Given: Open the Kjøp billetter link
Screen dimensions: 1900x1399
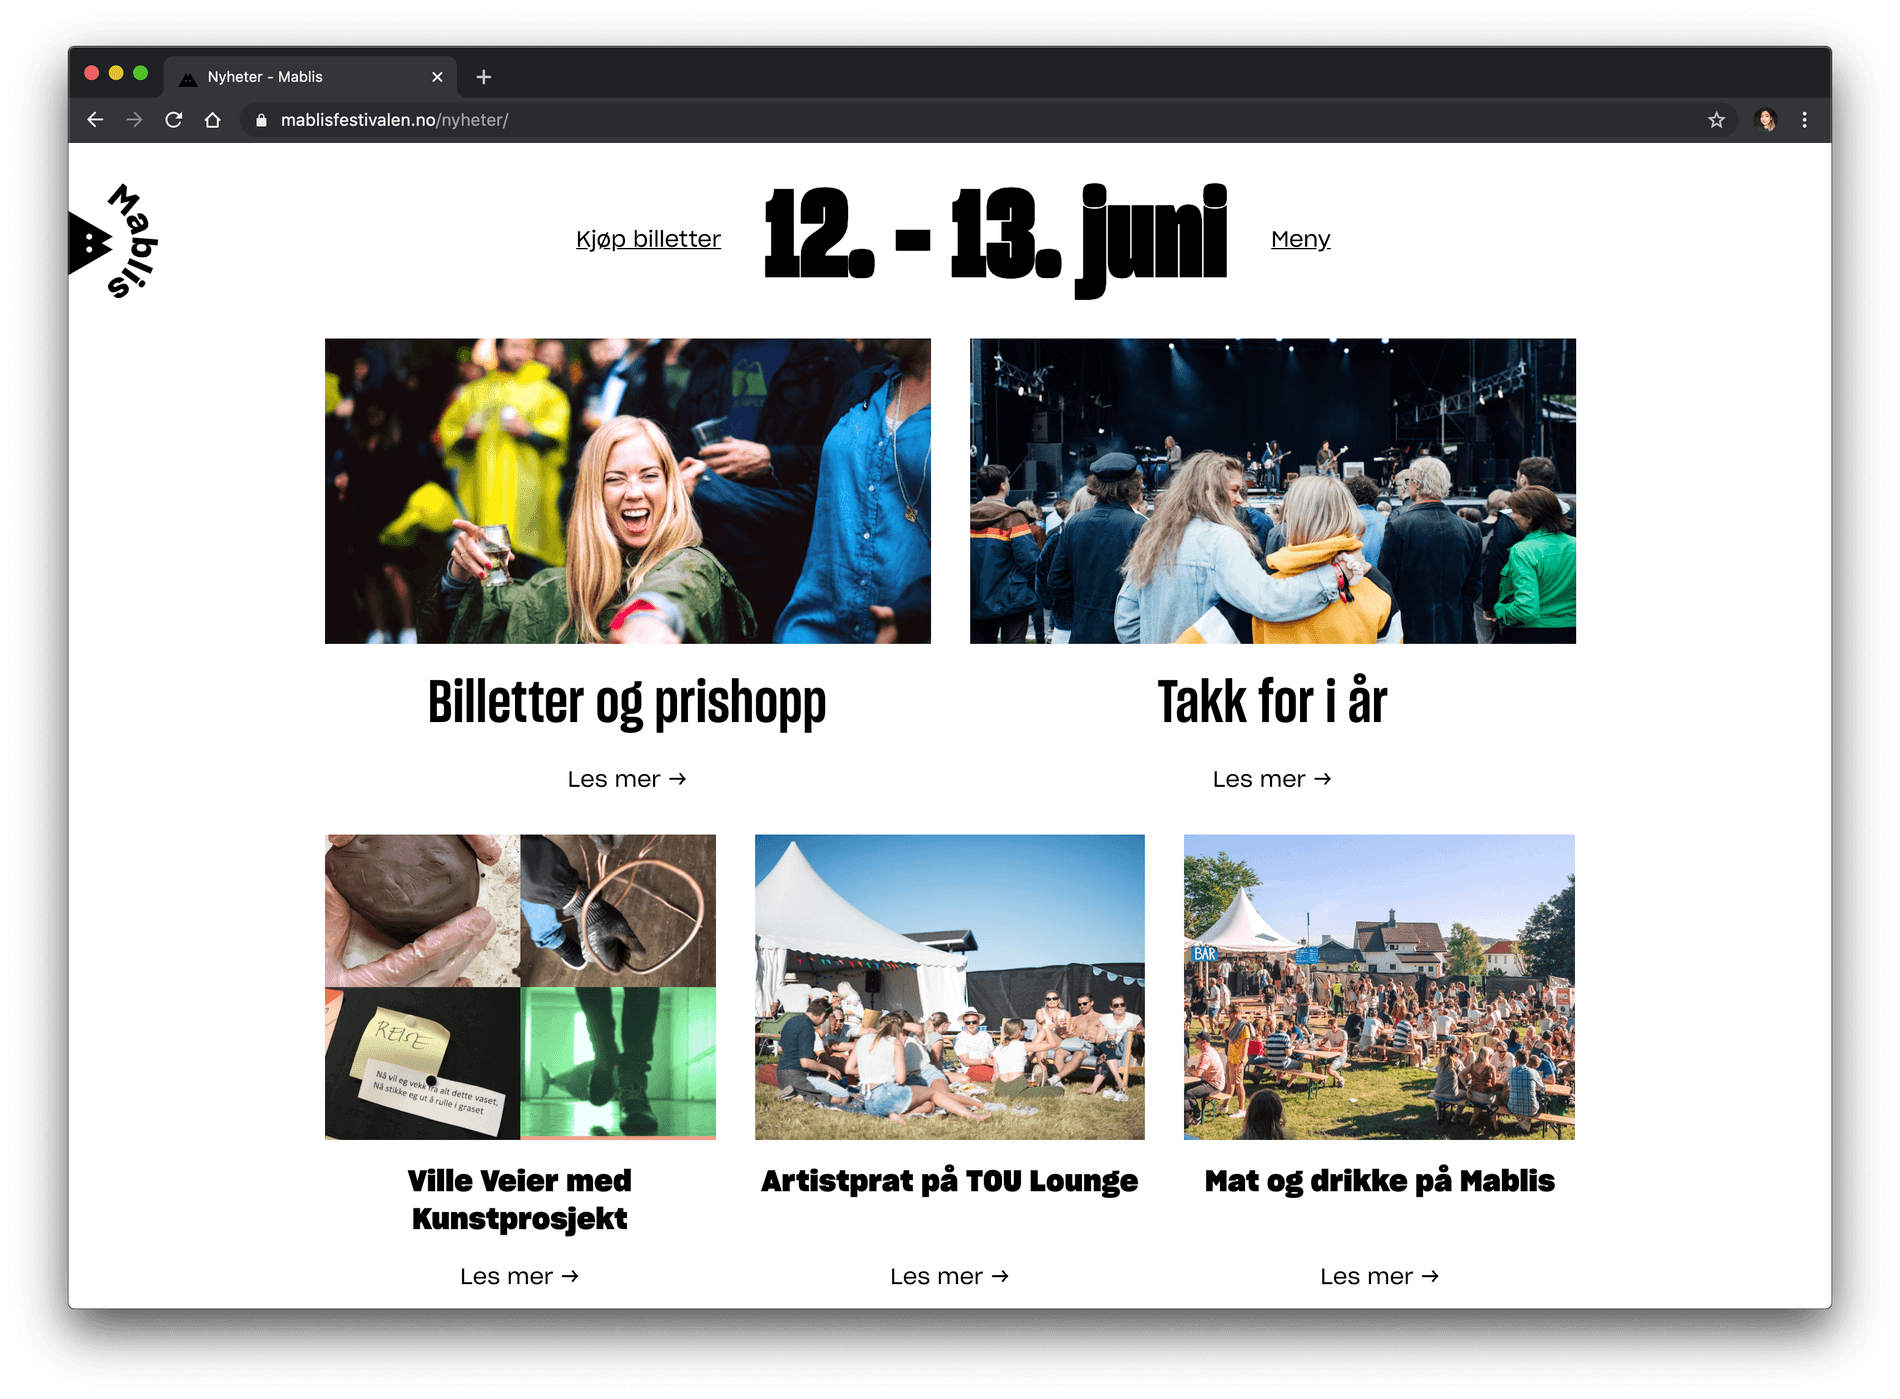Looking at the screenshot, I should coord(648,239).
